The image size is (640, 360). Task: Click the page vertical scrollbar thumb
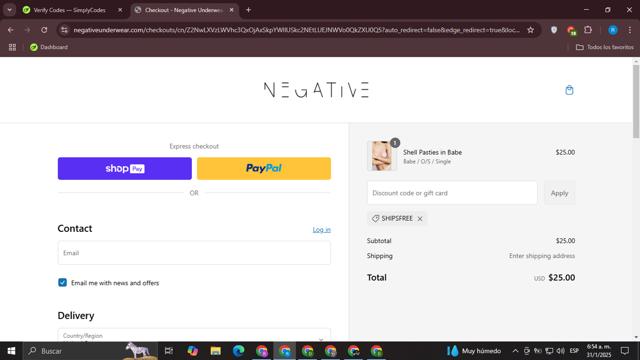coord(636,101)
